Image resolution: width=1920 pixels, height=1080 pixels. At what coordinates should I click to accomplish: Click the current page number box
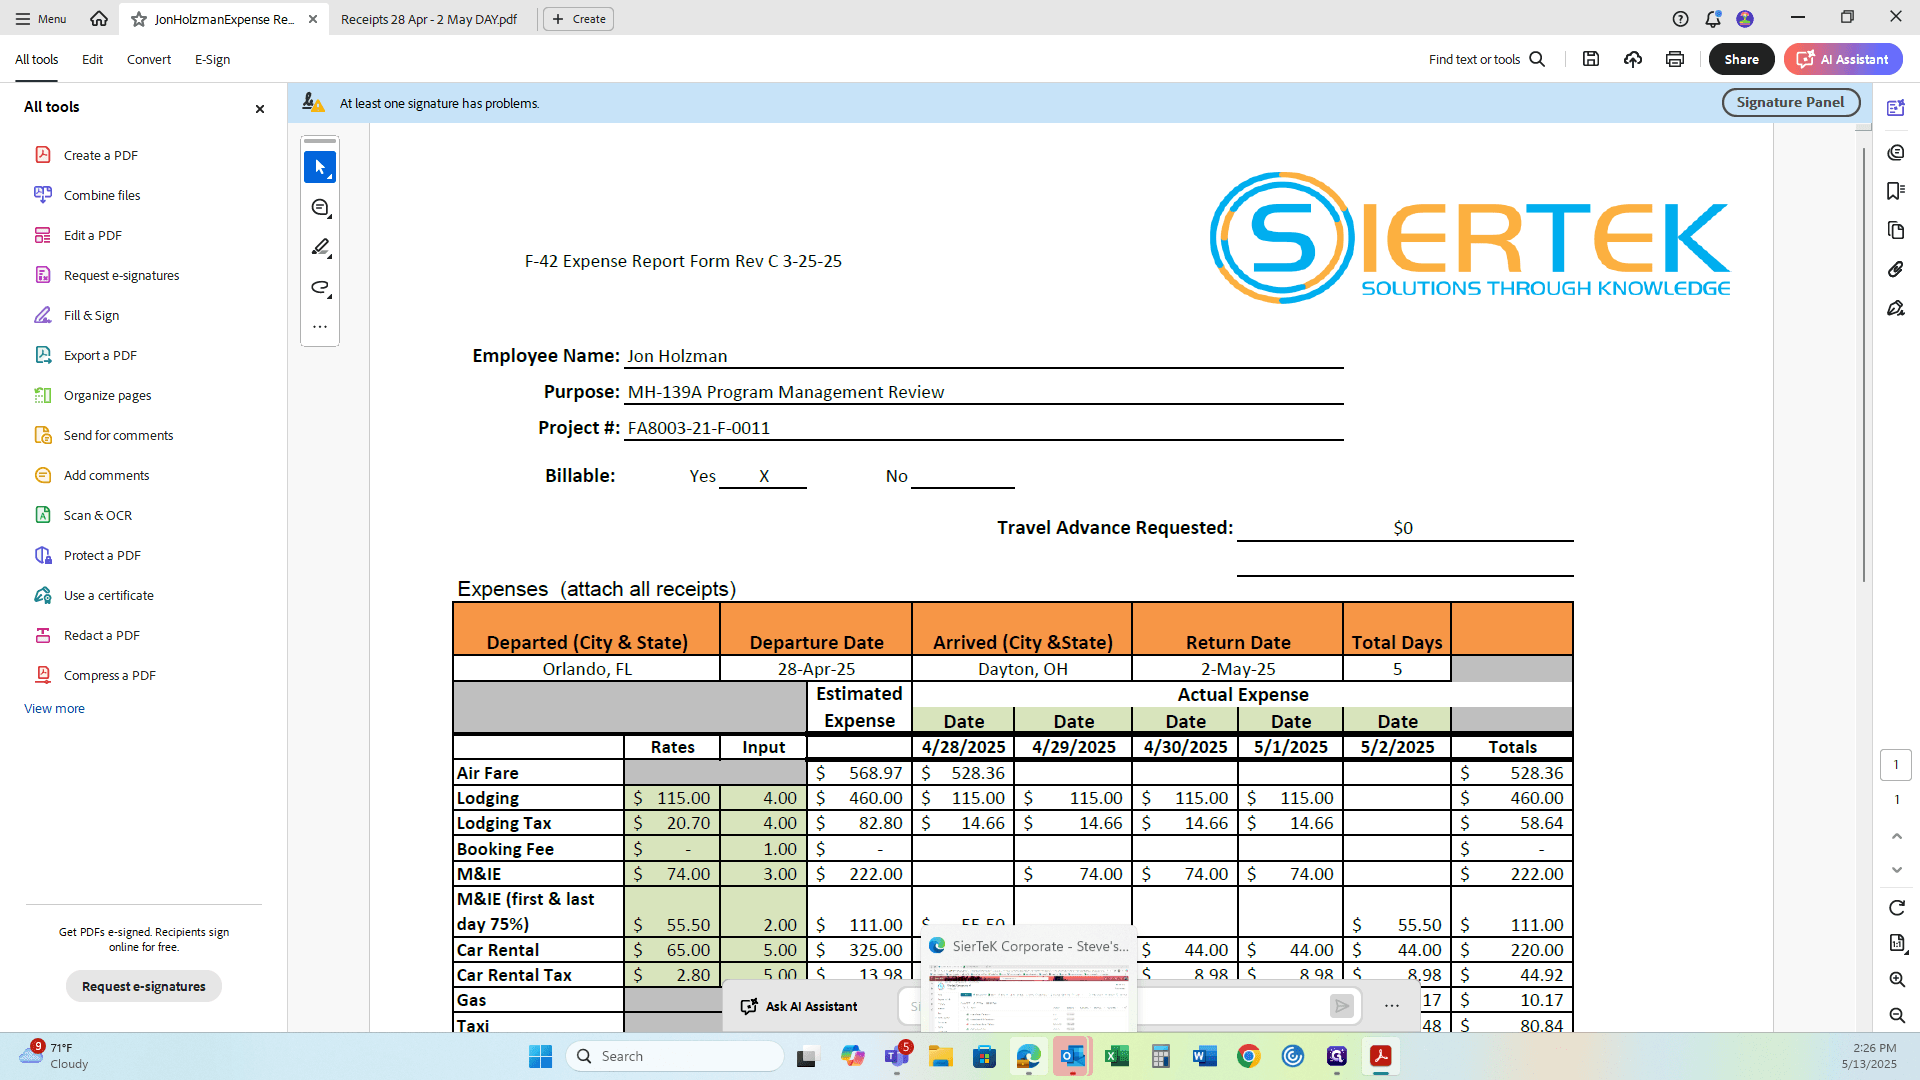(x=1896, y=765)
